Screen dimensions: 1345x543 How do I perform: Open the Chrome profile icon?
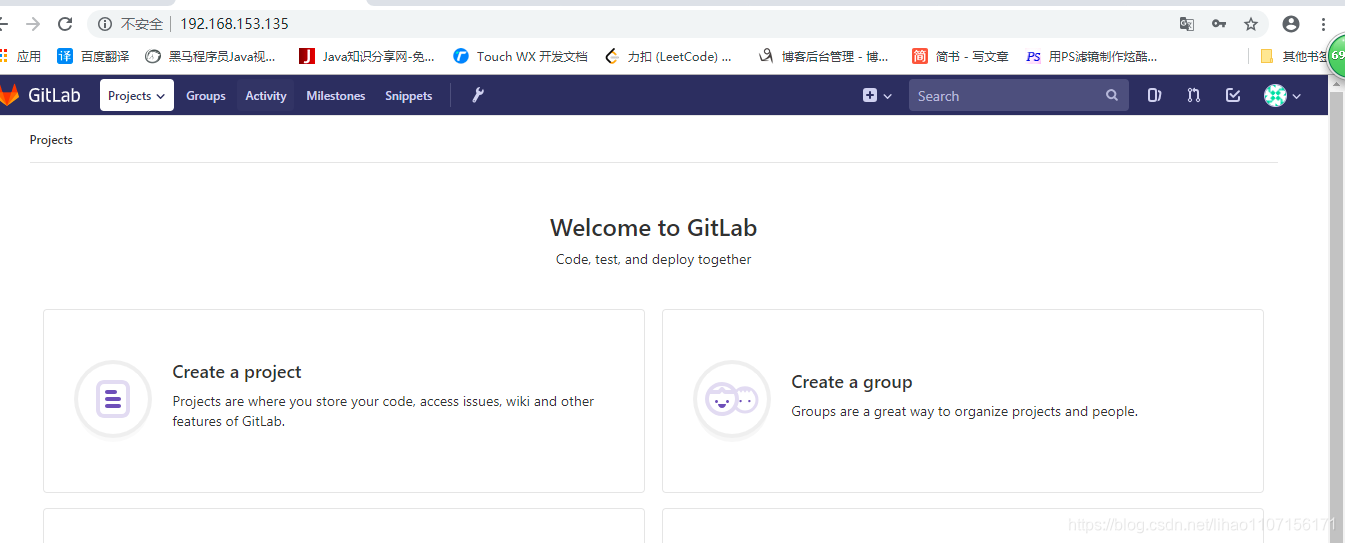click(1291, 24)
